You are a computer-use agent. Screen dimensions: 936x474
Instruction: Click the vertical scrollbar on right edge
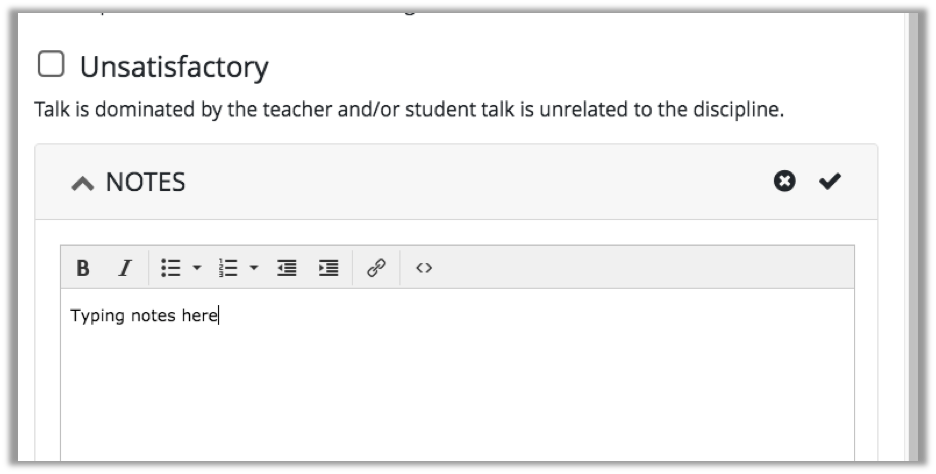(912, 237)
